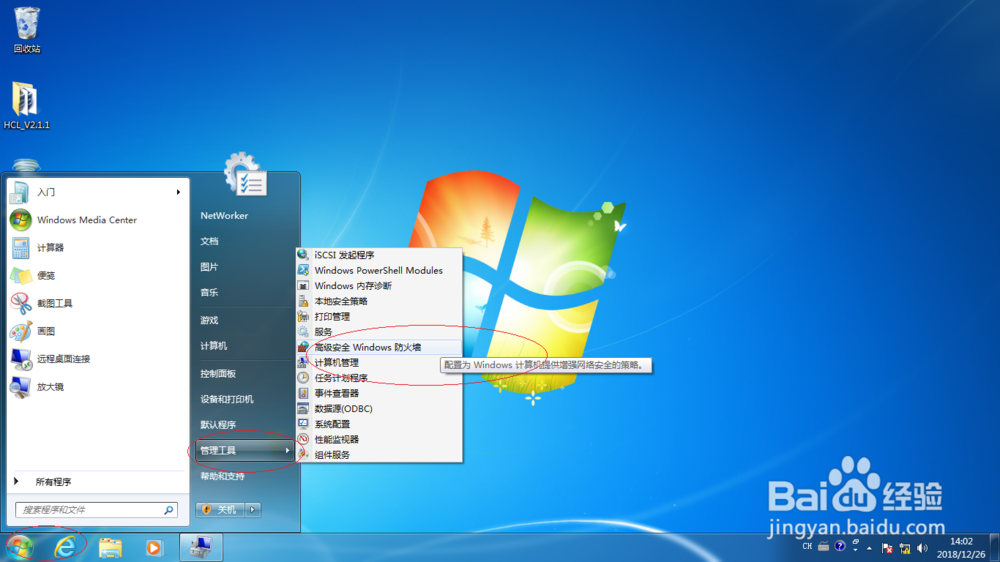
Task: Click the 服务 gears icon
Action: click(304, 332)
